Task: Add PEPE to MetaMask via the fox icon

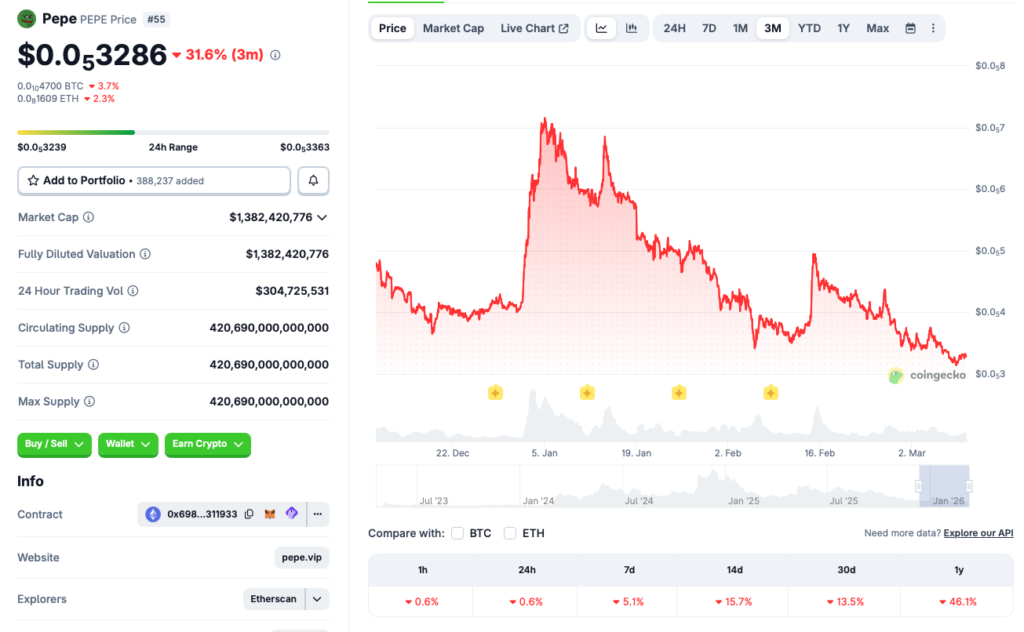Action: 270,514
